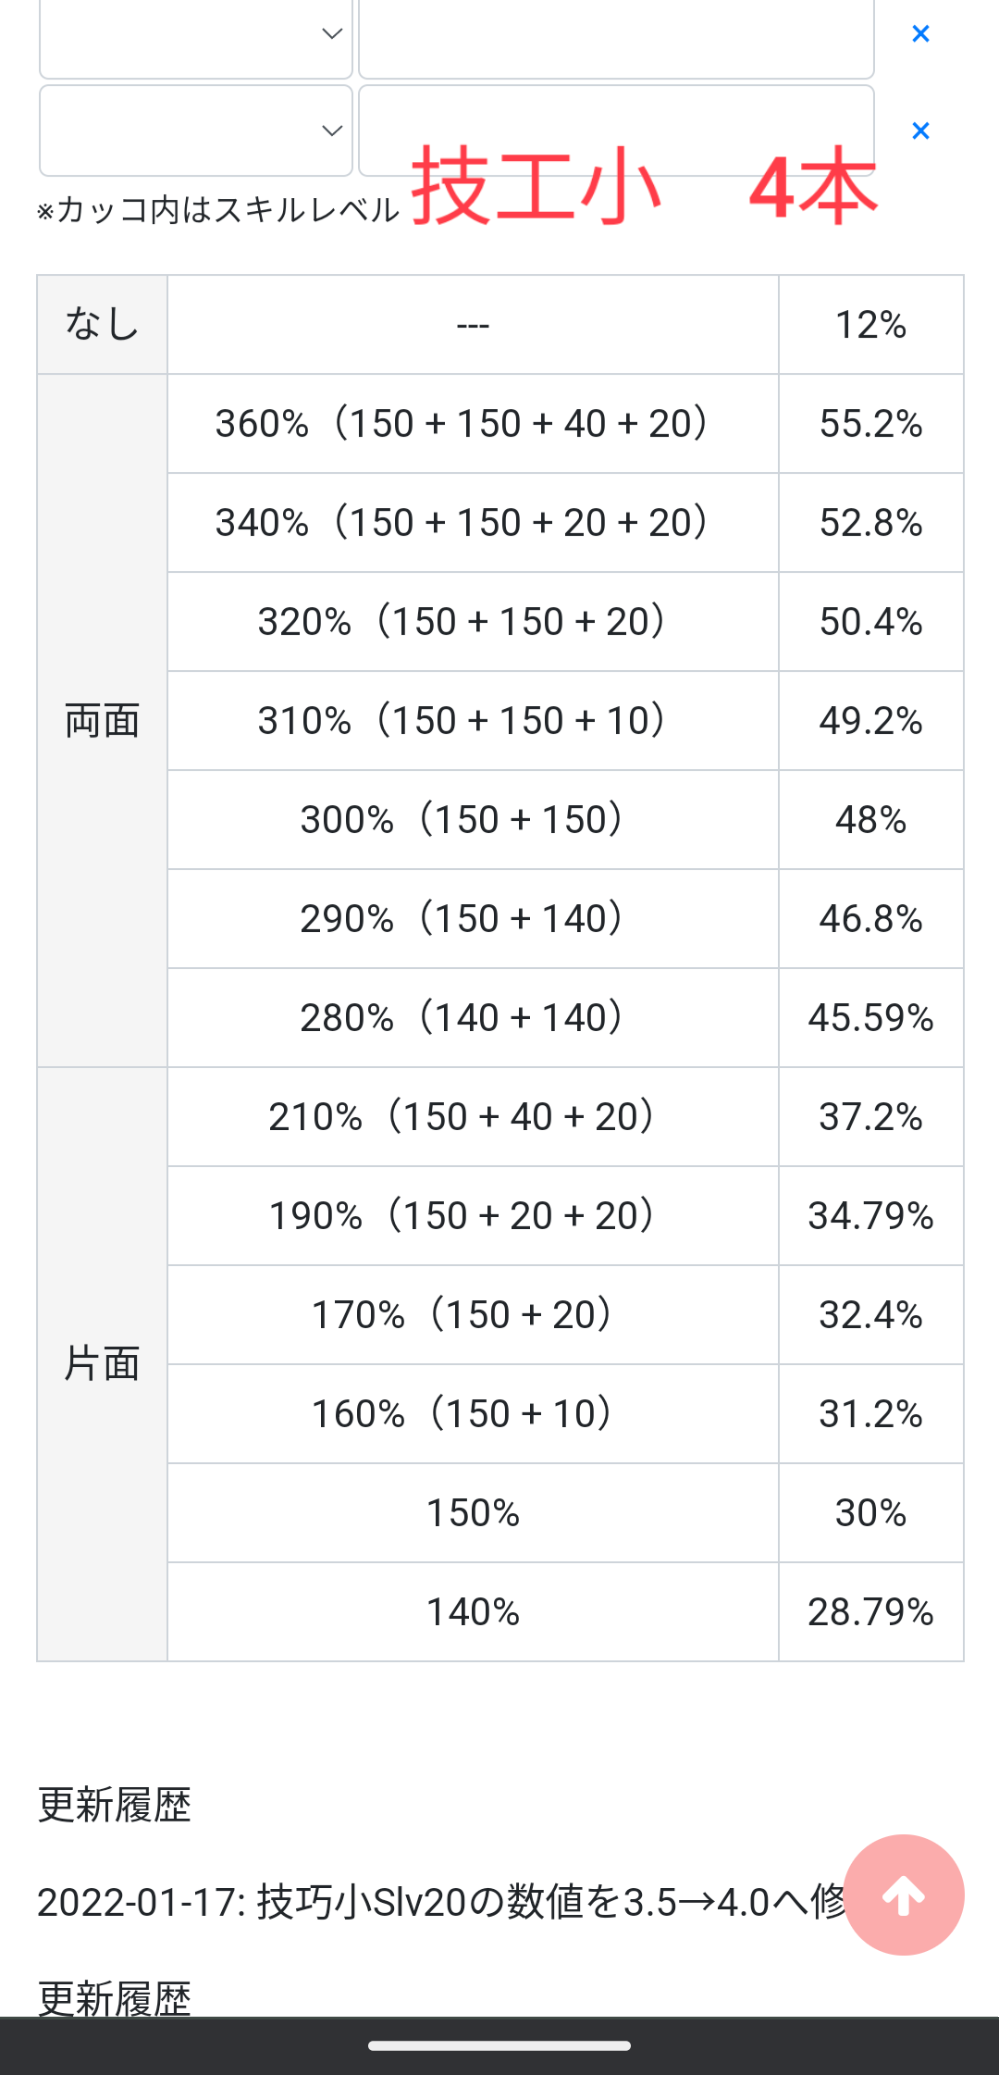Click the 12% value in the なし row
999x2075 pixels.
[870, 325]
